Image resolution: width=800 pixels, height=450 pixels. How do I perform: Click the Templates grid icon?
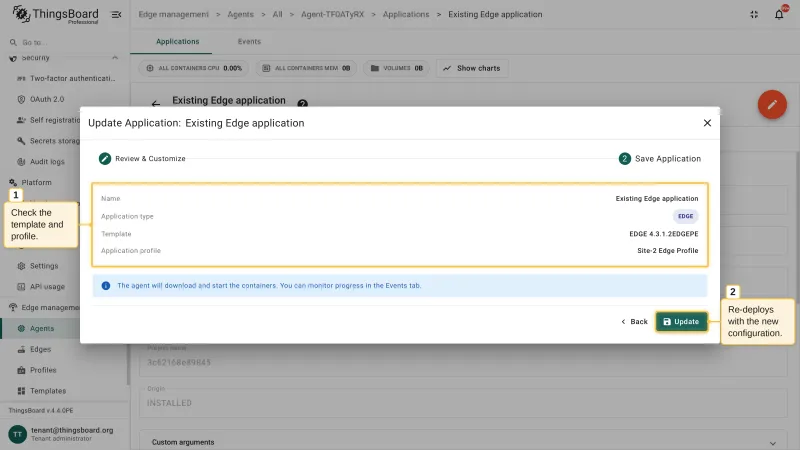(x=21, y=391)
